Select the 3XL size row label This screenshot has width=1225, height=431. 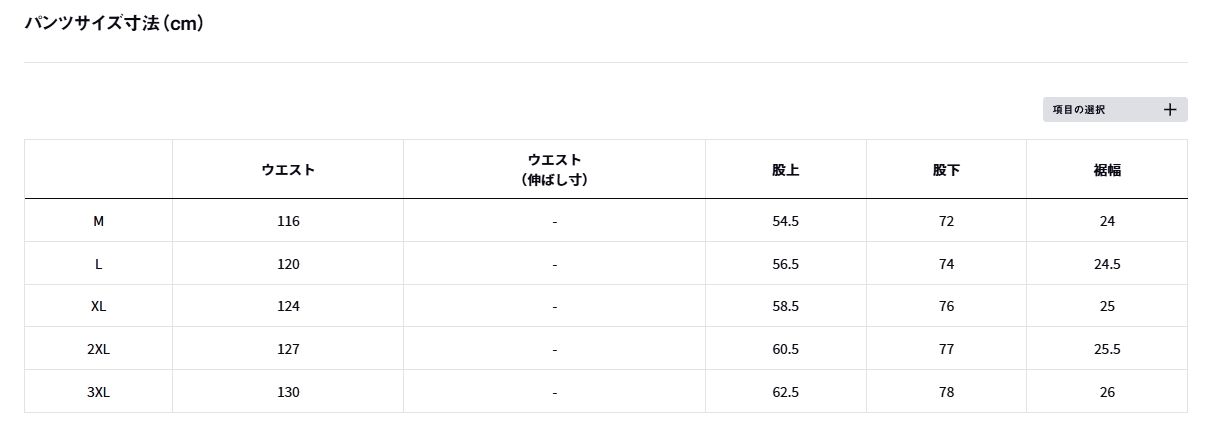pos(98,392)
